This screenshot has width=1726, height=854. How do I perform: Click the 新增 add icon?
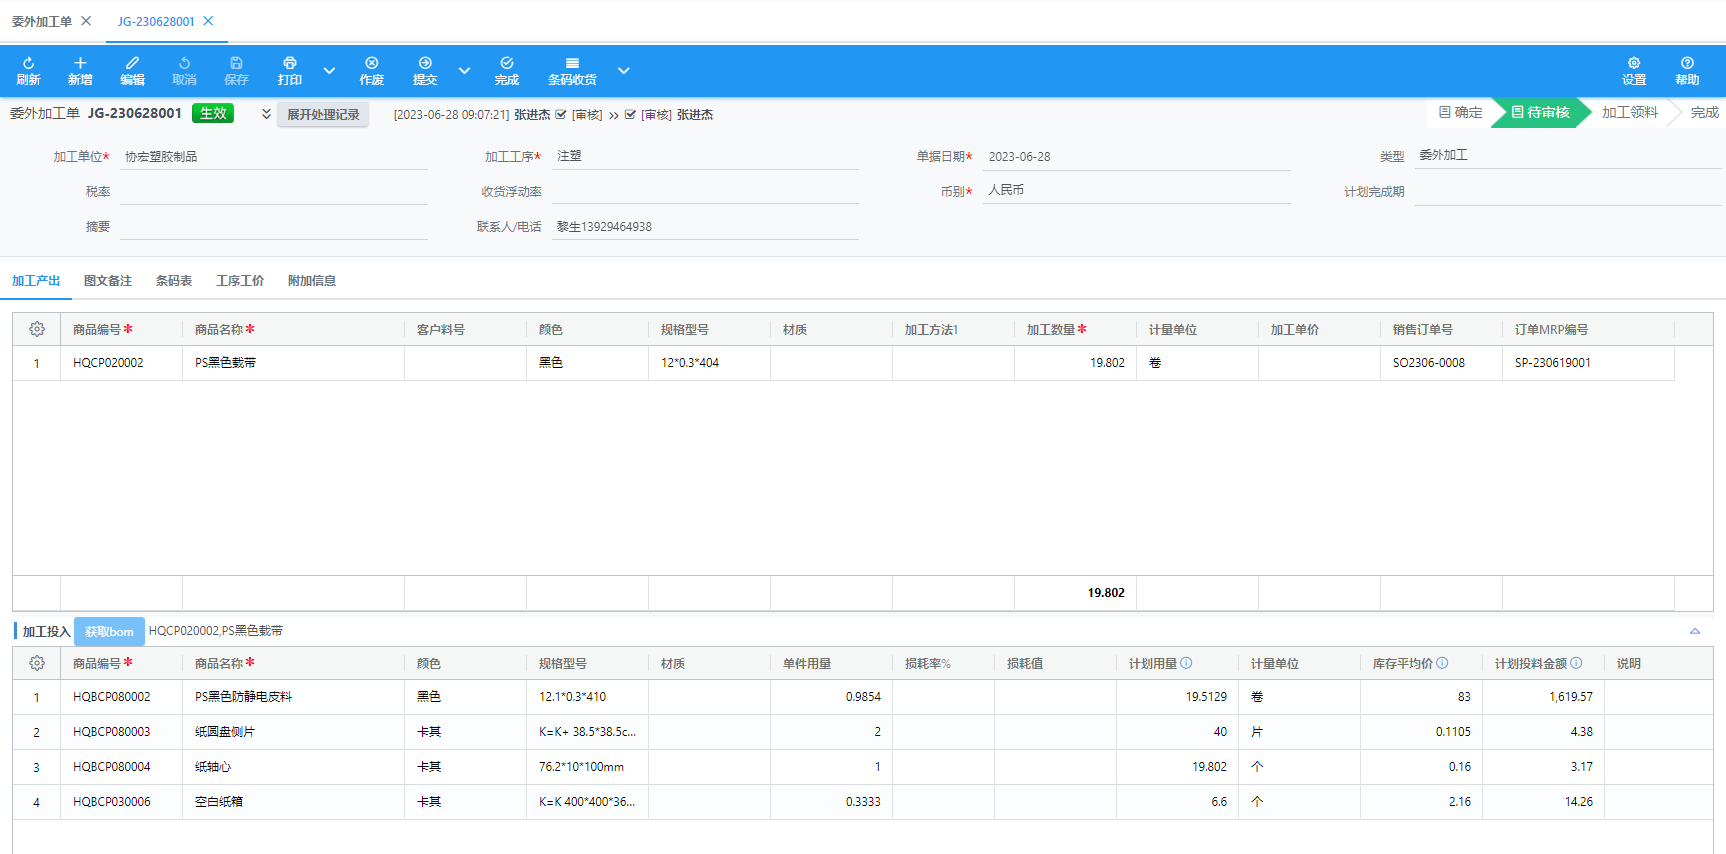pos(80,63)
